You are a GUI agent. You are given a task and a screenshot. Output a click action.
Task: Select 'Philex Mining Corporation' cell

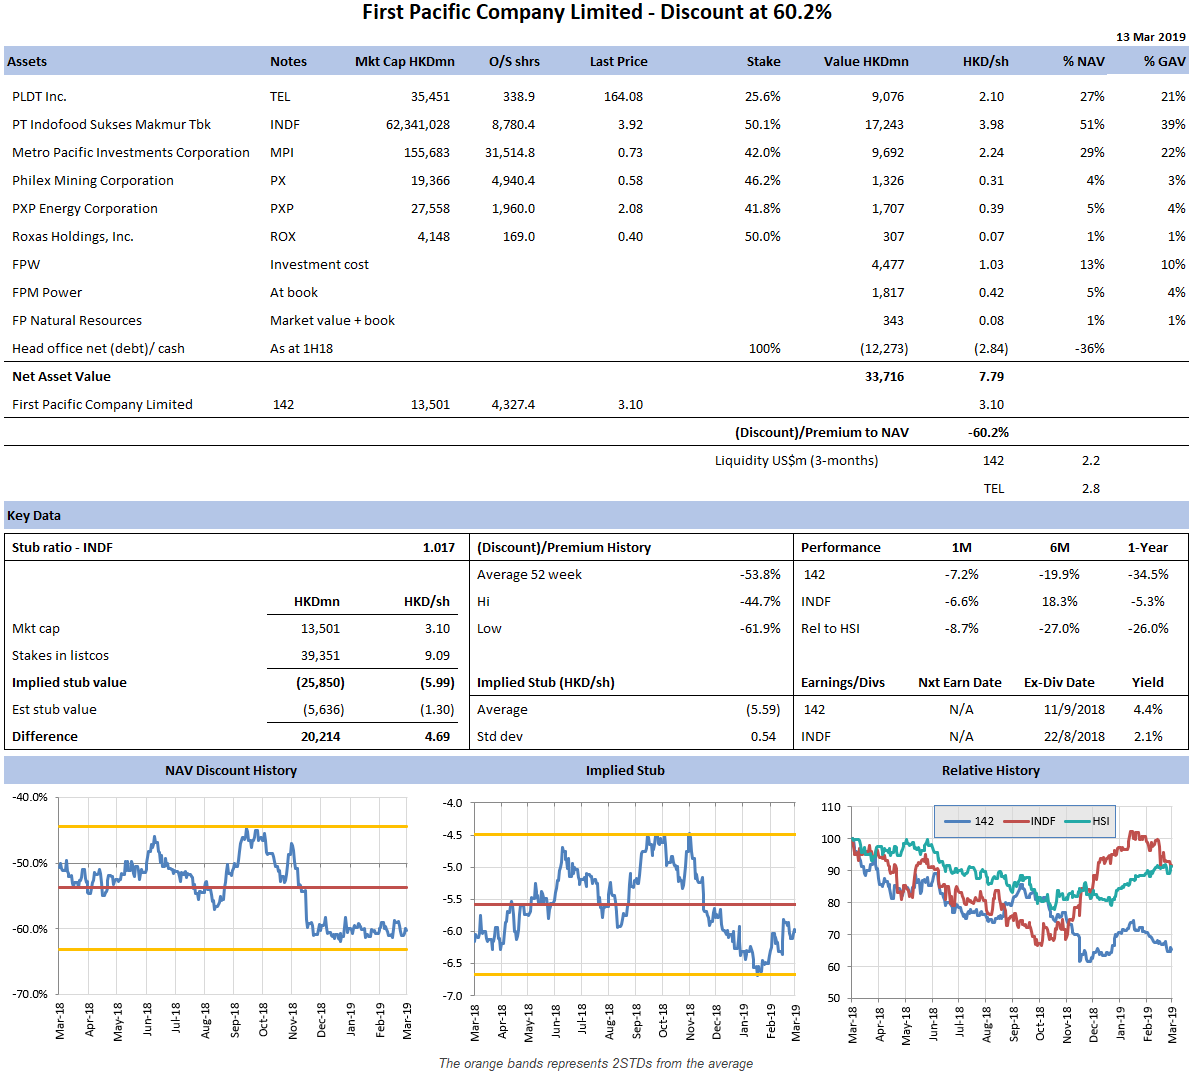93,181
